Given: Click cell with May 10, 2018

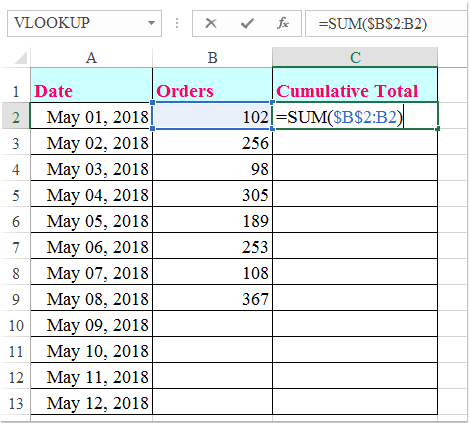Looking at the screenshot, I should pos(91,350).
